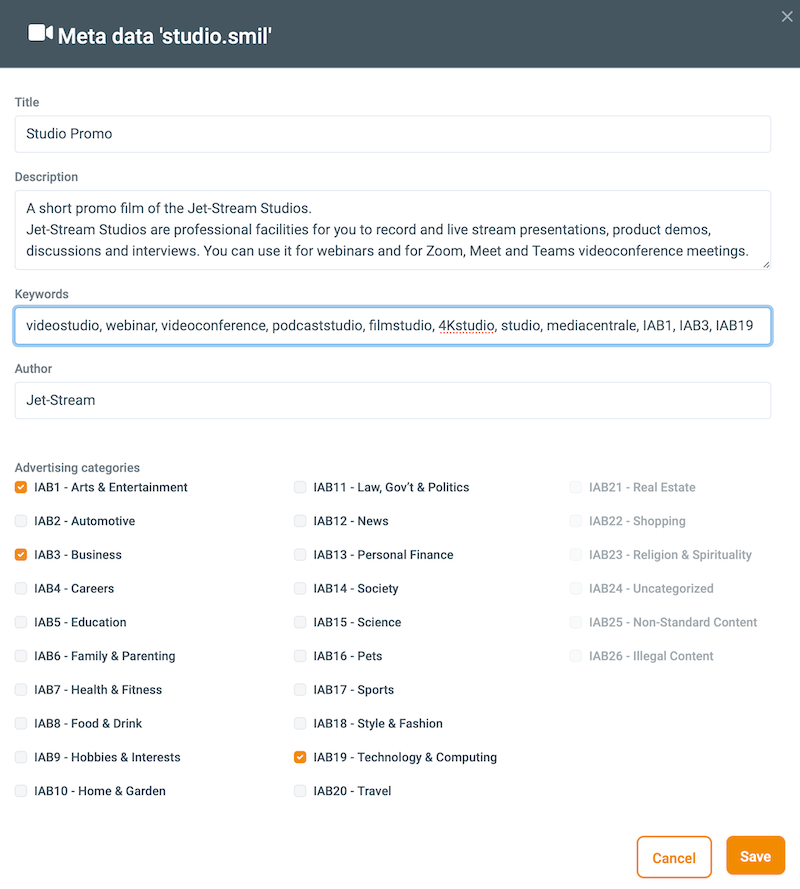This screenshot has height=889, width=800.
Task: Click the Title input field
Action: [x=392, y=134]
